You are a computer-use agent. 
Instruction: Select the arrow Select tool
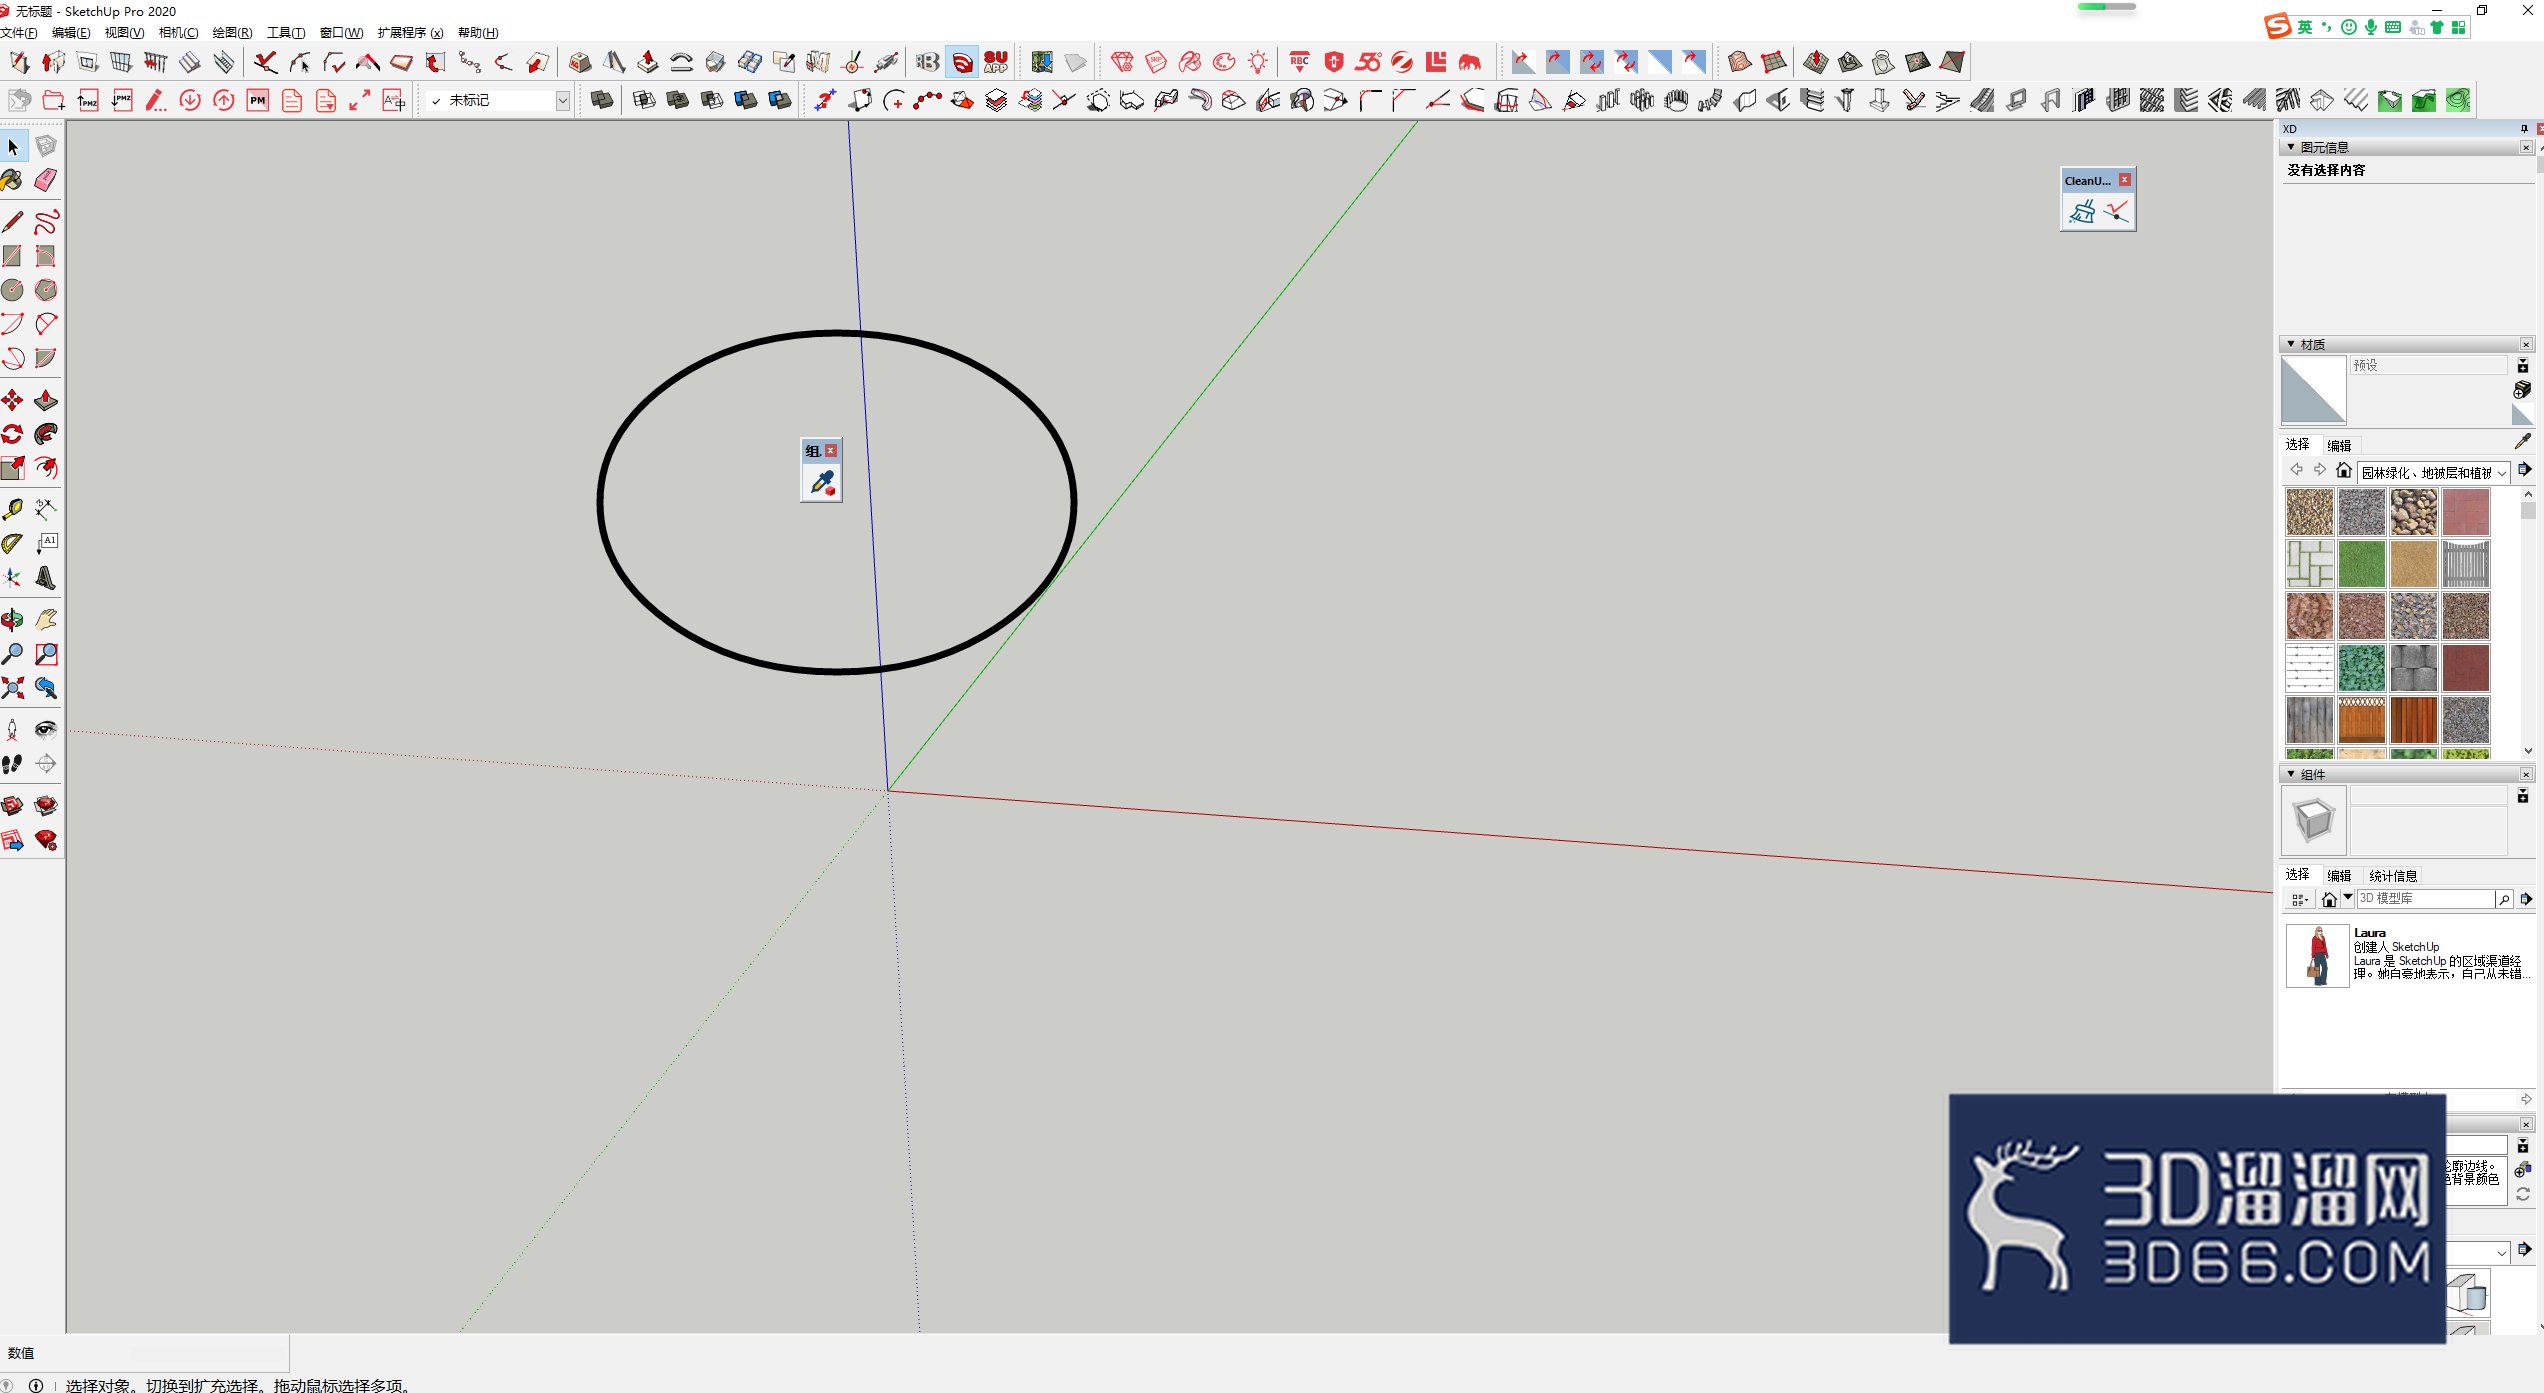[x=13, y=147]
